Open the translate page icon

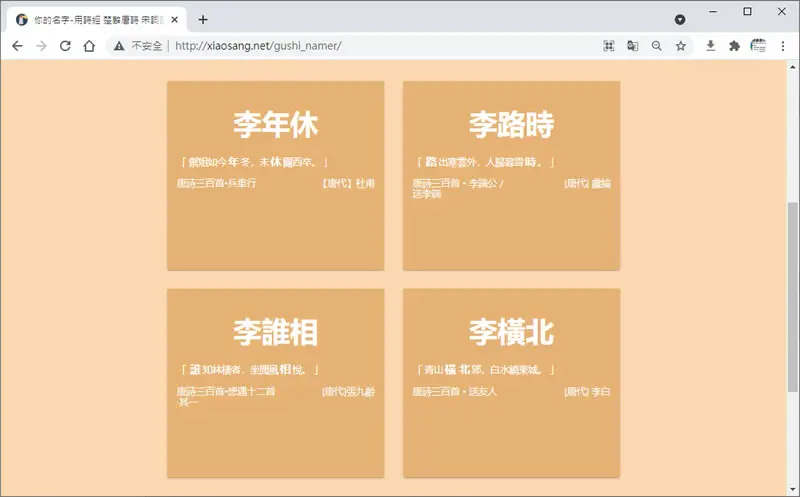633,46
